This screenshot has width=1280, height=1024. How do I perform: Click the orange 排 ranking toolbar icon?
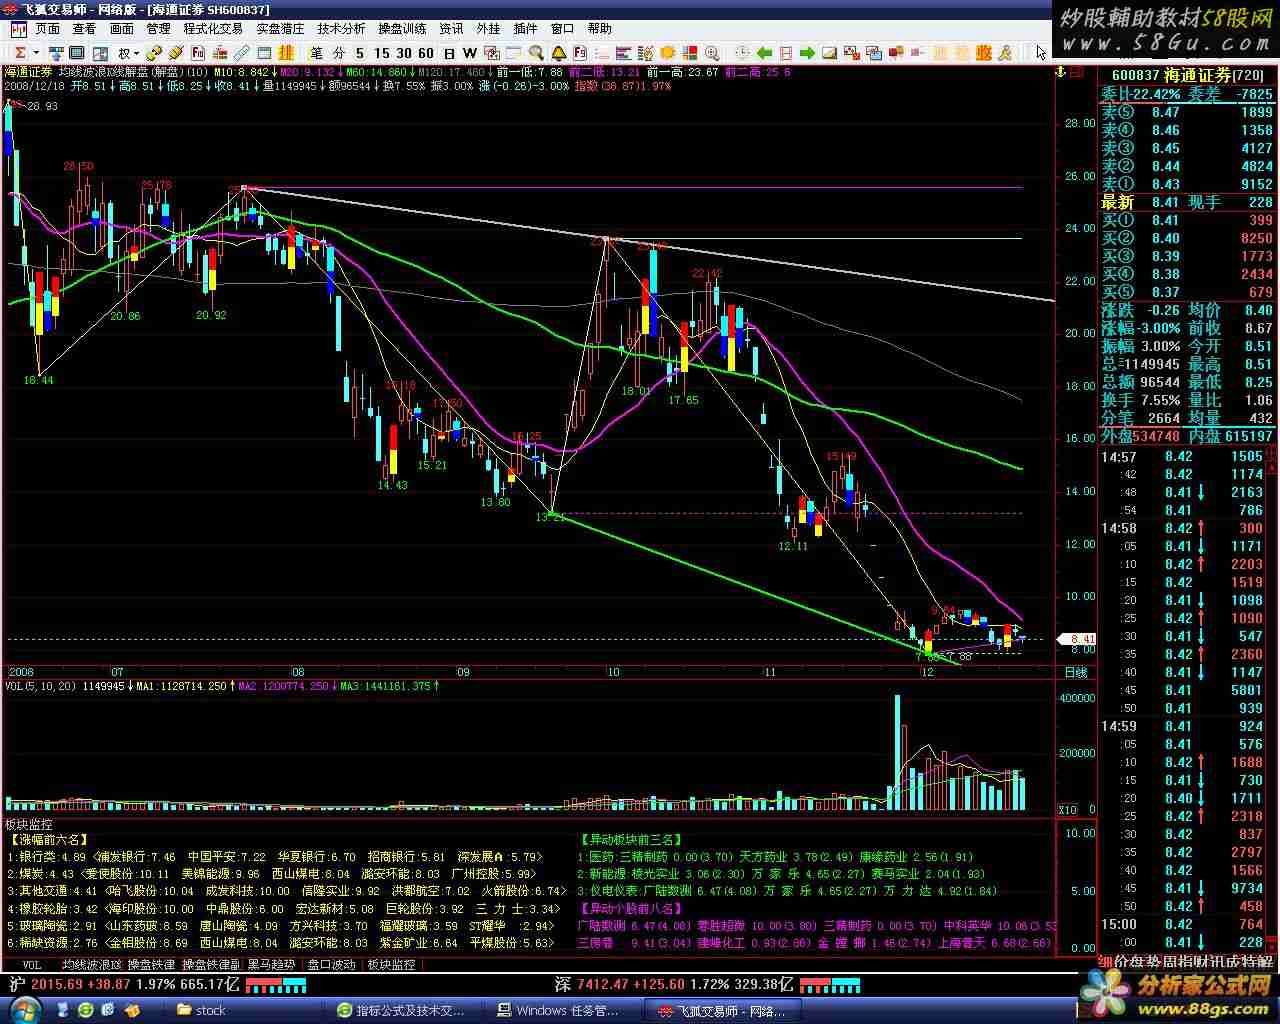286,52
